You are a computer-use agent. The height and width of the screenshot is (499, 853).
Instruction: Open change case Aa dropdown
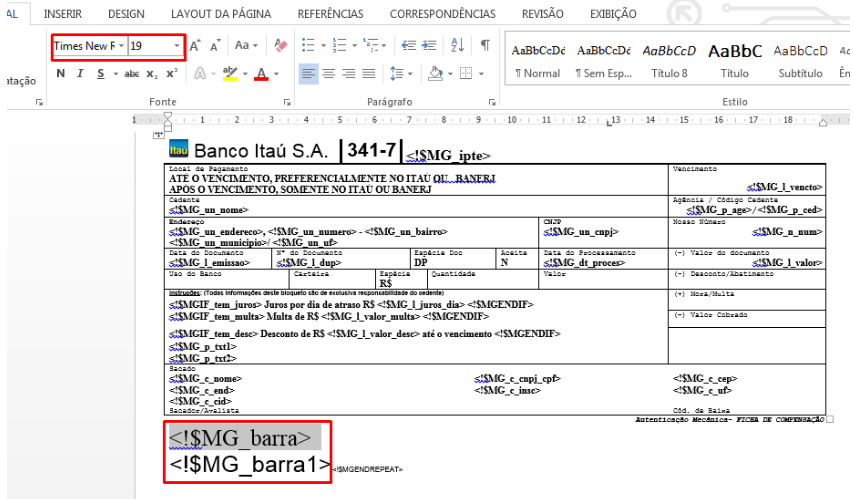tap(246, 45)
